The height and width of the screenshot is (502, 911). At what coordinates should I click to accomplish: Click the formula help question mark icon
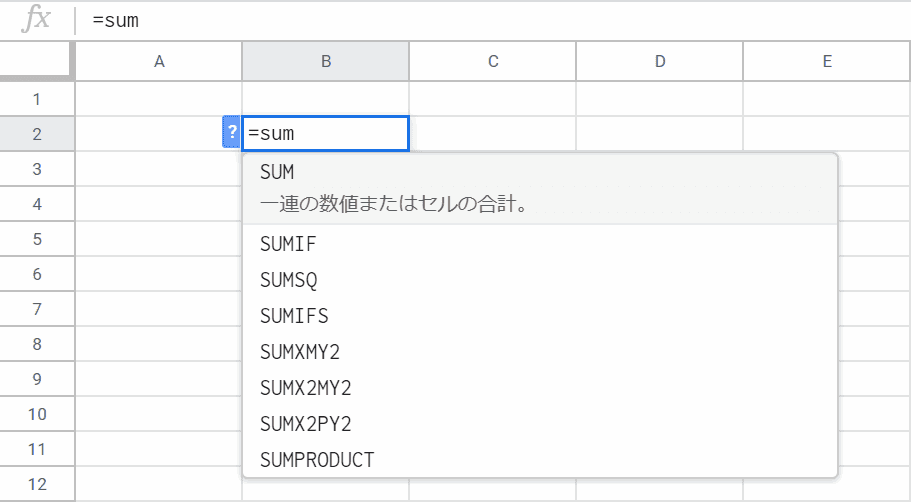point(231,132)
